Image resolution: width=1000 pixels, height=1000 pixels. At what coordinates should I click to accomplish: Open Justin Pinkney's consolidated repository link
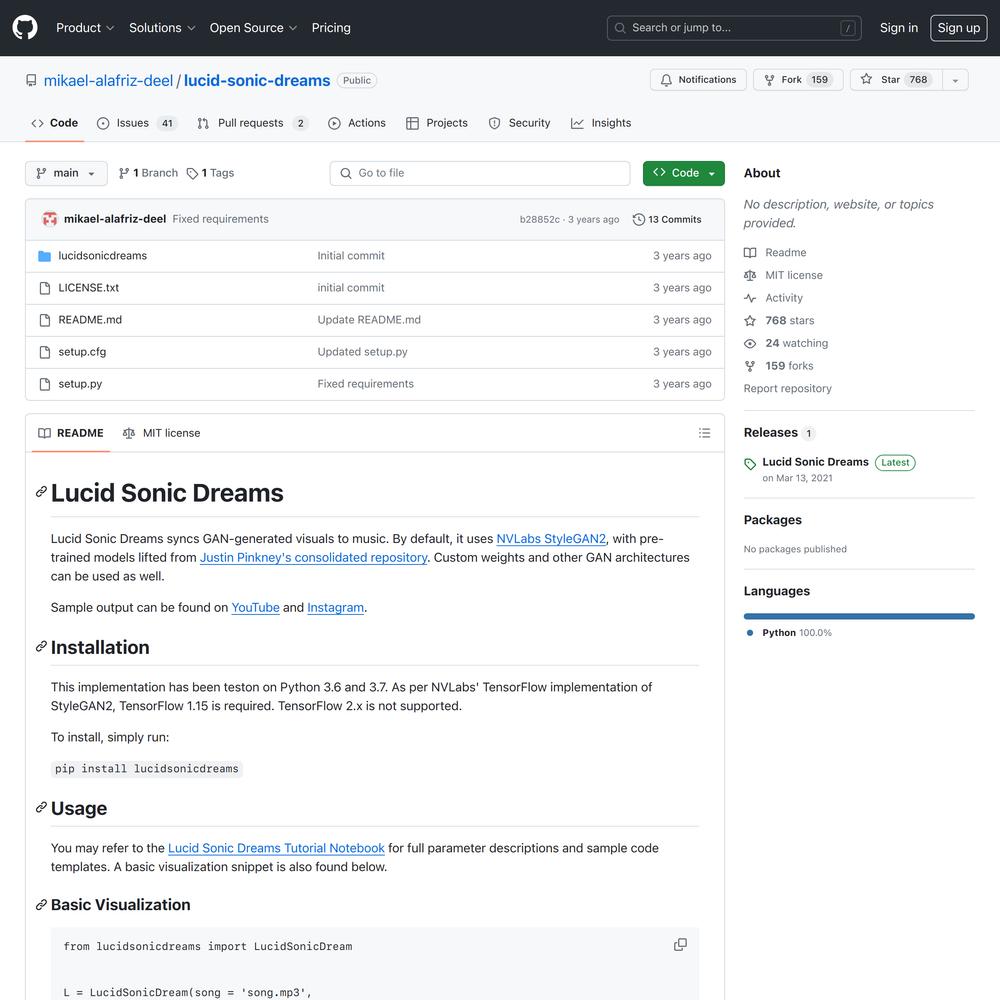click(313, 557)
